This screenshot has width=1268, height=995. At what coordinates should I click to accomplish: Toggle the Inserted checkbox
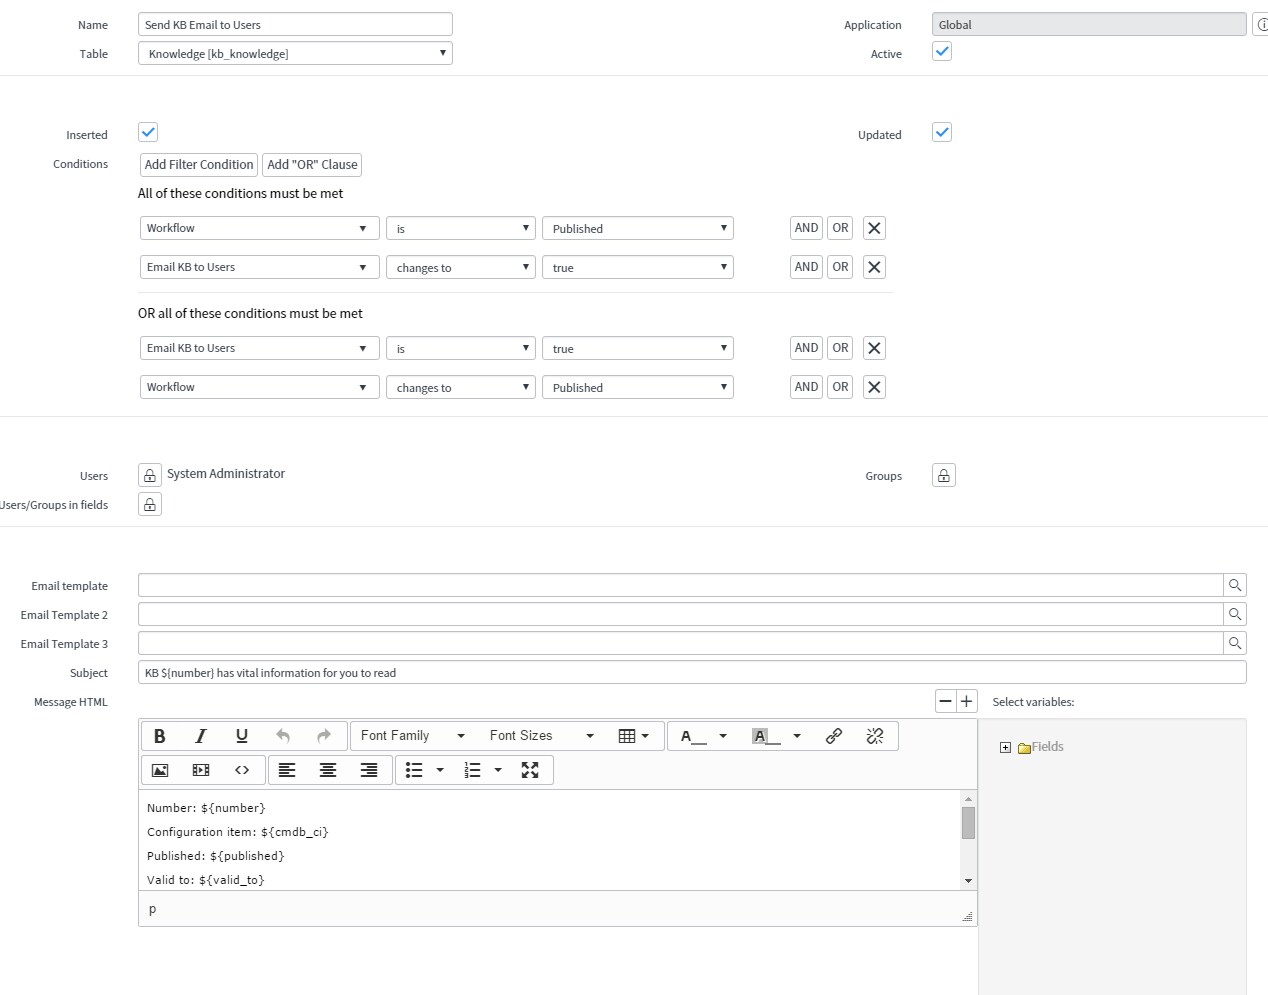148,132
